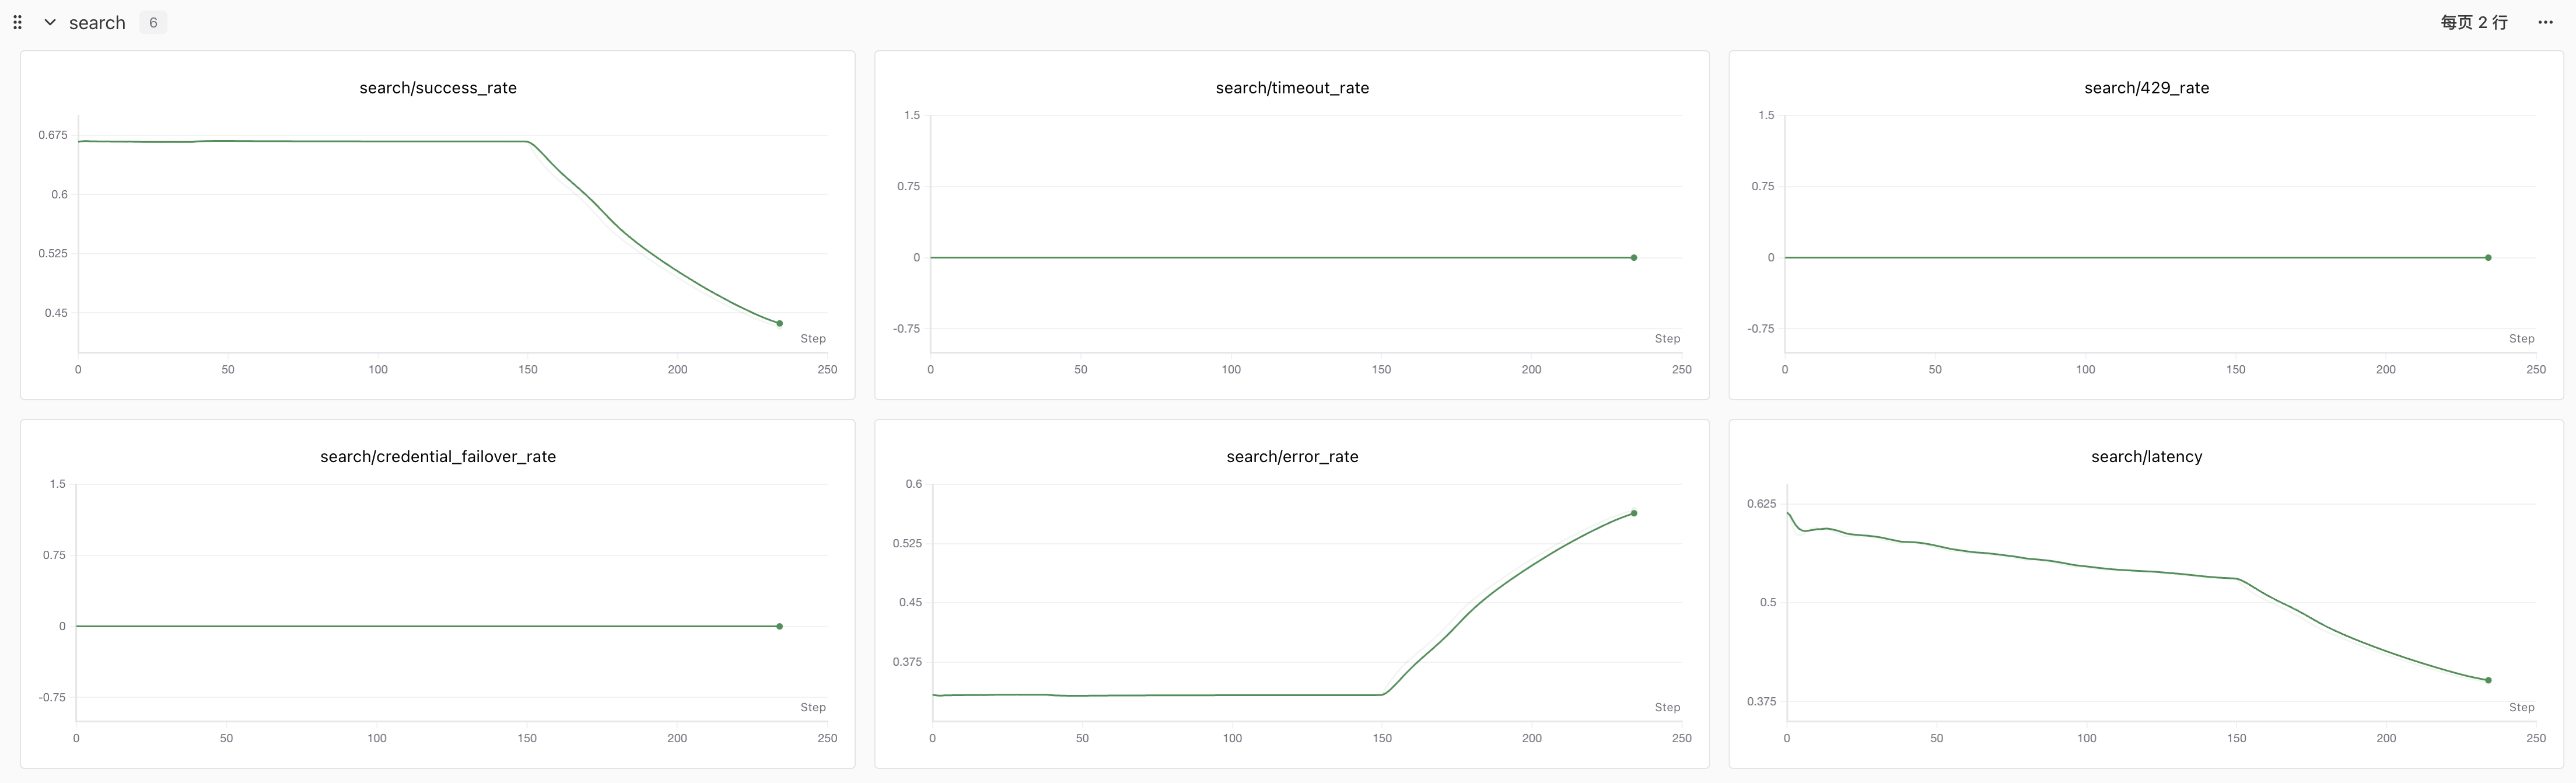Click the Step axis label on latency chart
This screenshot has height=783, width=2576.
pos(2521,707)
